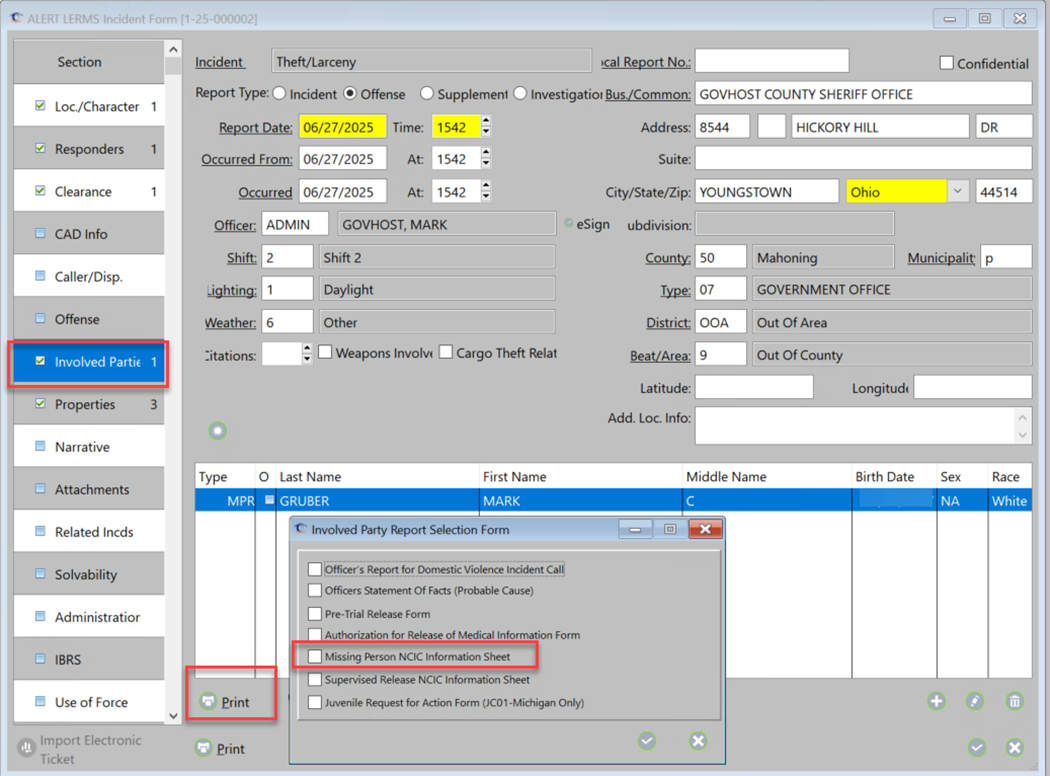This screenshot has height=776, width=1050.
Task: Select the Supplement report type radio button
Action: coord(427,94)
